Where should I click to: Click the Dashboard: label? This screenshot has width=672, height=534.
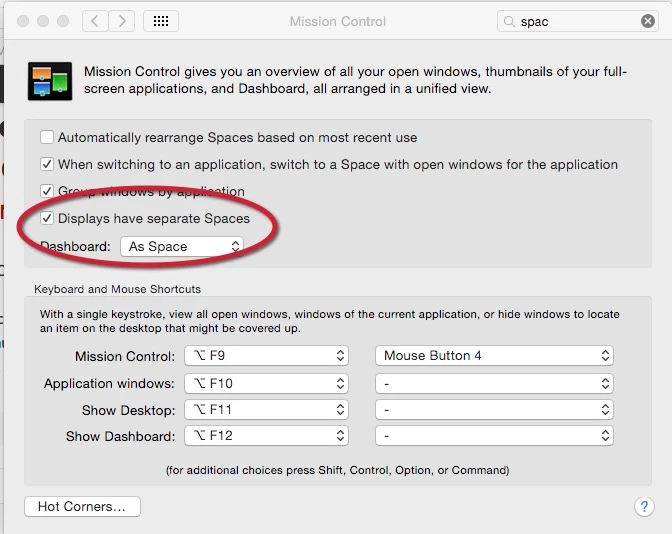tap(75, 246)
